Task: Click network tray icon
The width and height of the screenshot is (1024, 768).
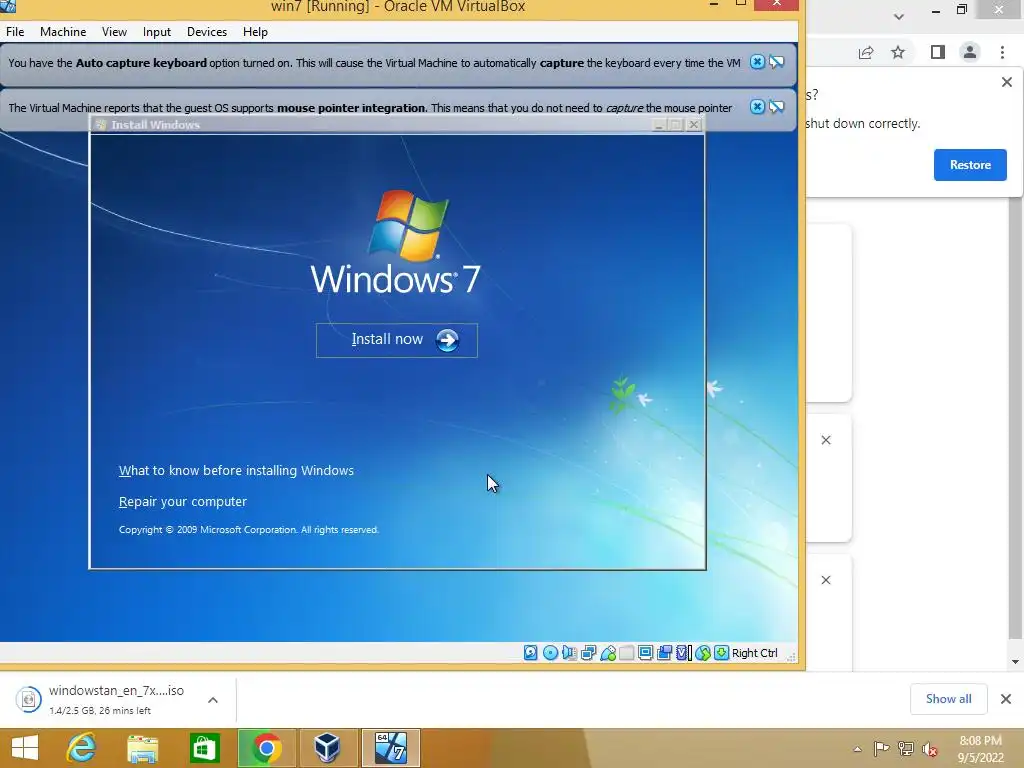Action: tap(906, 748)
